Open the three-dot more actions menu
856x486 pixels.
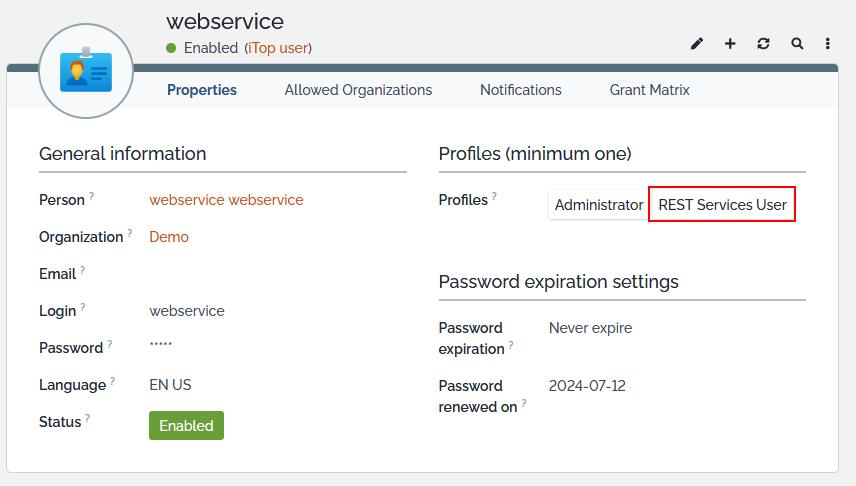[x=828, y=44]
